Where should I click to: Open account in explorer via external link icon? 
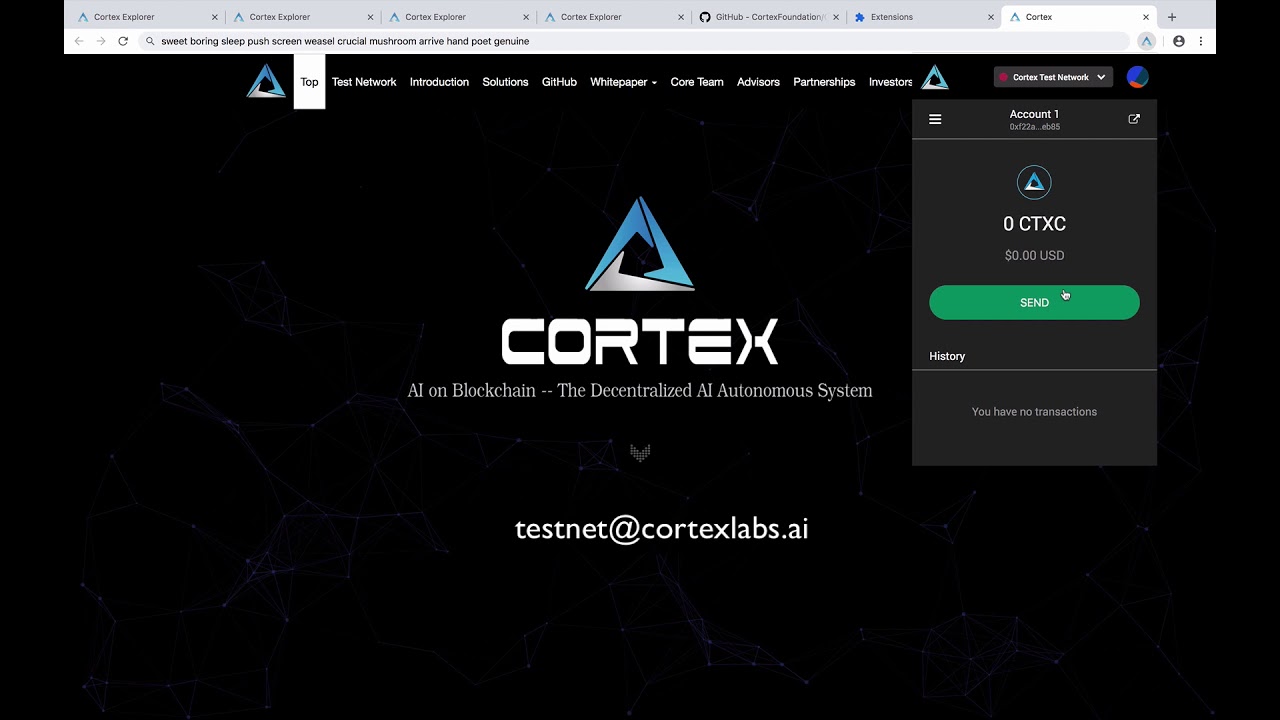[1134, 119]
